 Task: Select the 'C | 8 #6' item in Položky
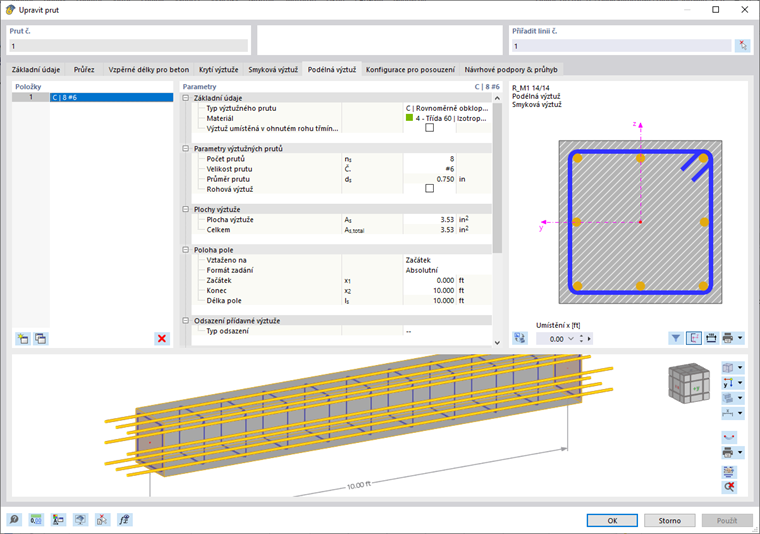(x=111, y=97)
